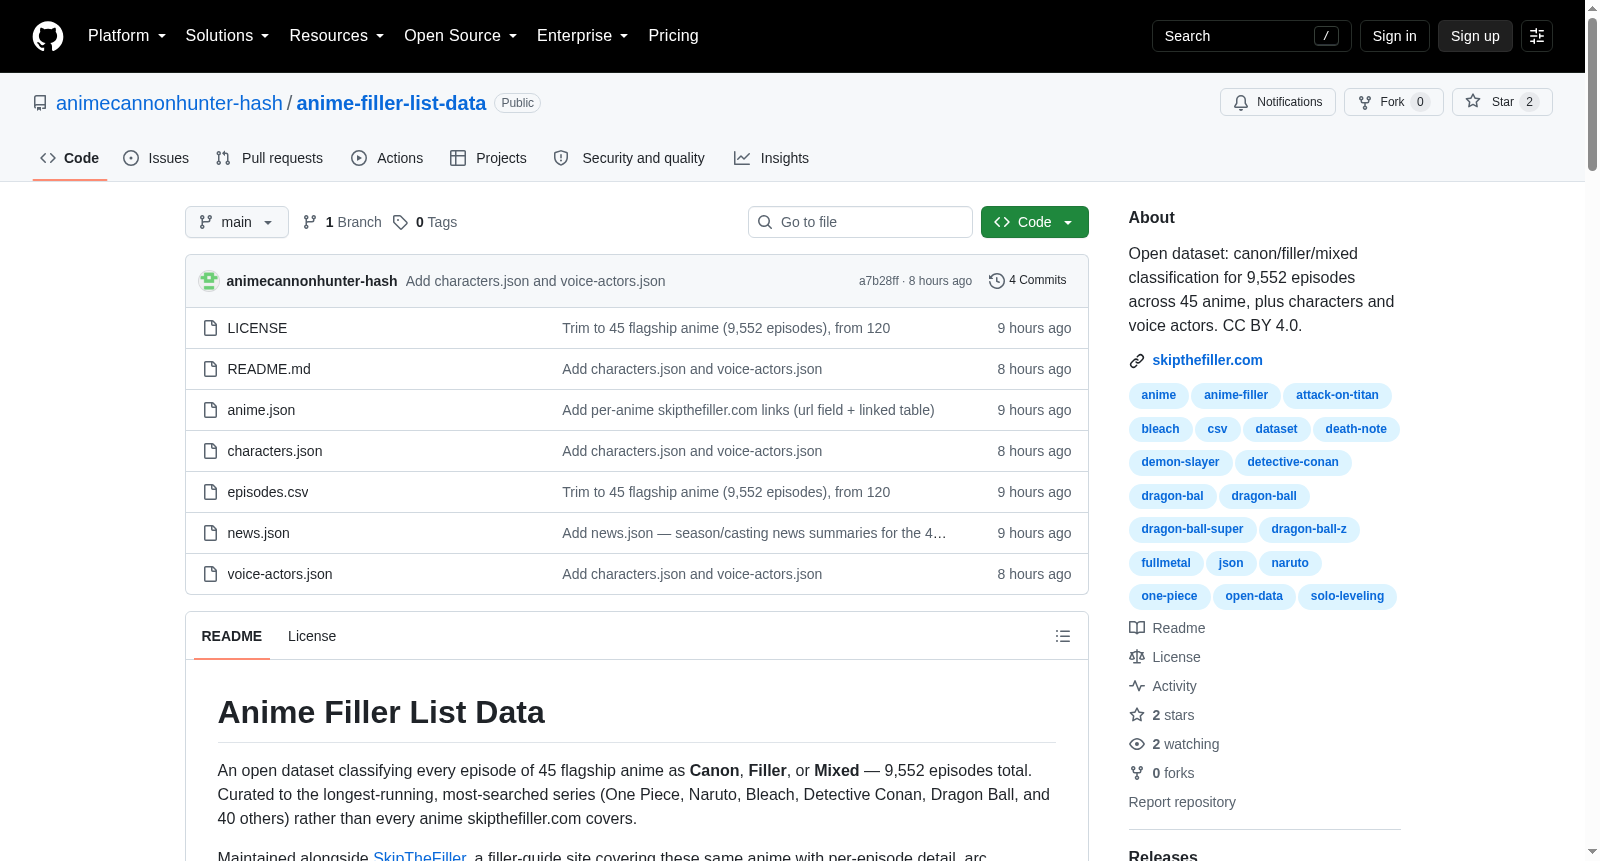1600x861 pixels.
Task: Click the Search input in the header
Action: click(1252, 36)
